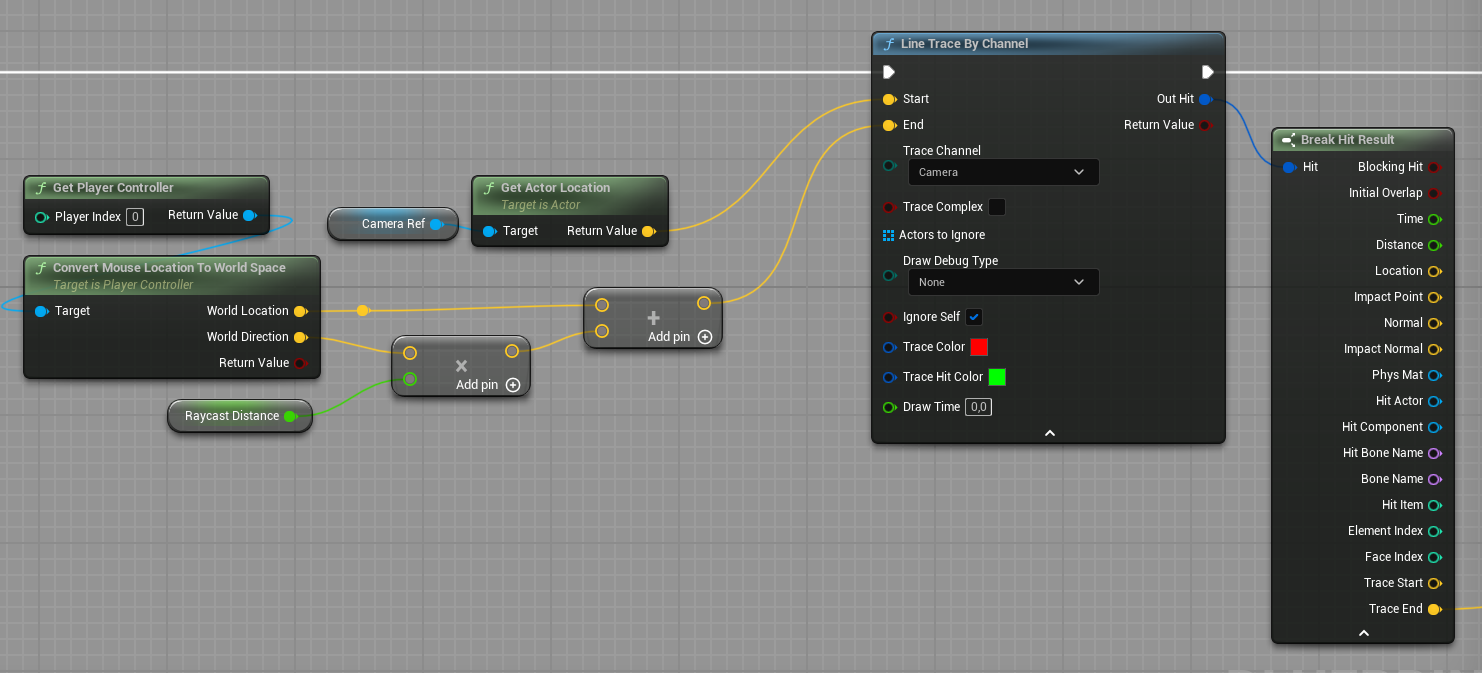Viewport: 1482px width, 673px height.
Task: Click the World Direction output pin
Action: coord(300,337)
